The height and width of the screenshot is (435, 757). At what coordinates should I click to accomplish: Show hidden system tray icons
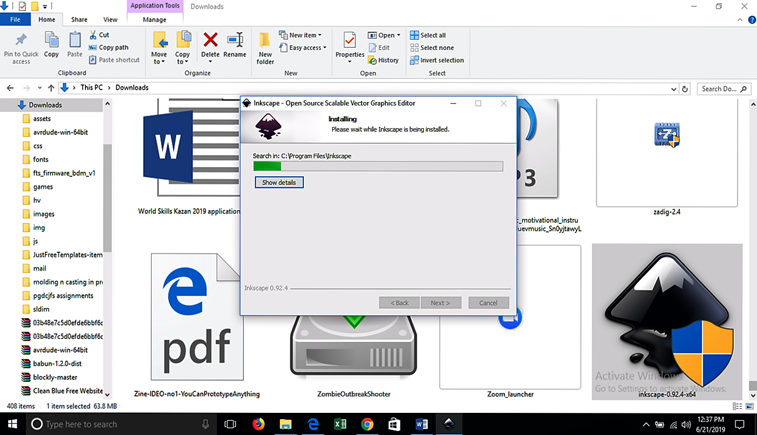pos(646,424)
